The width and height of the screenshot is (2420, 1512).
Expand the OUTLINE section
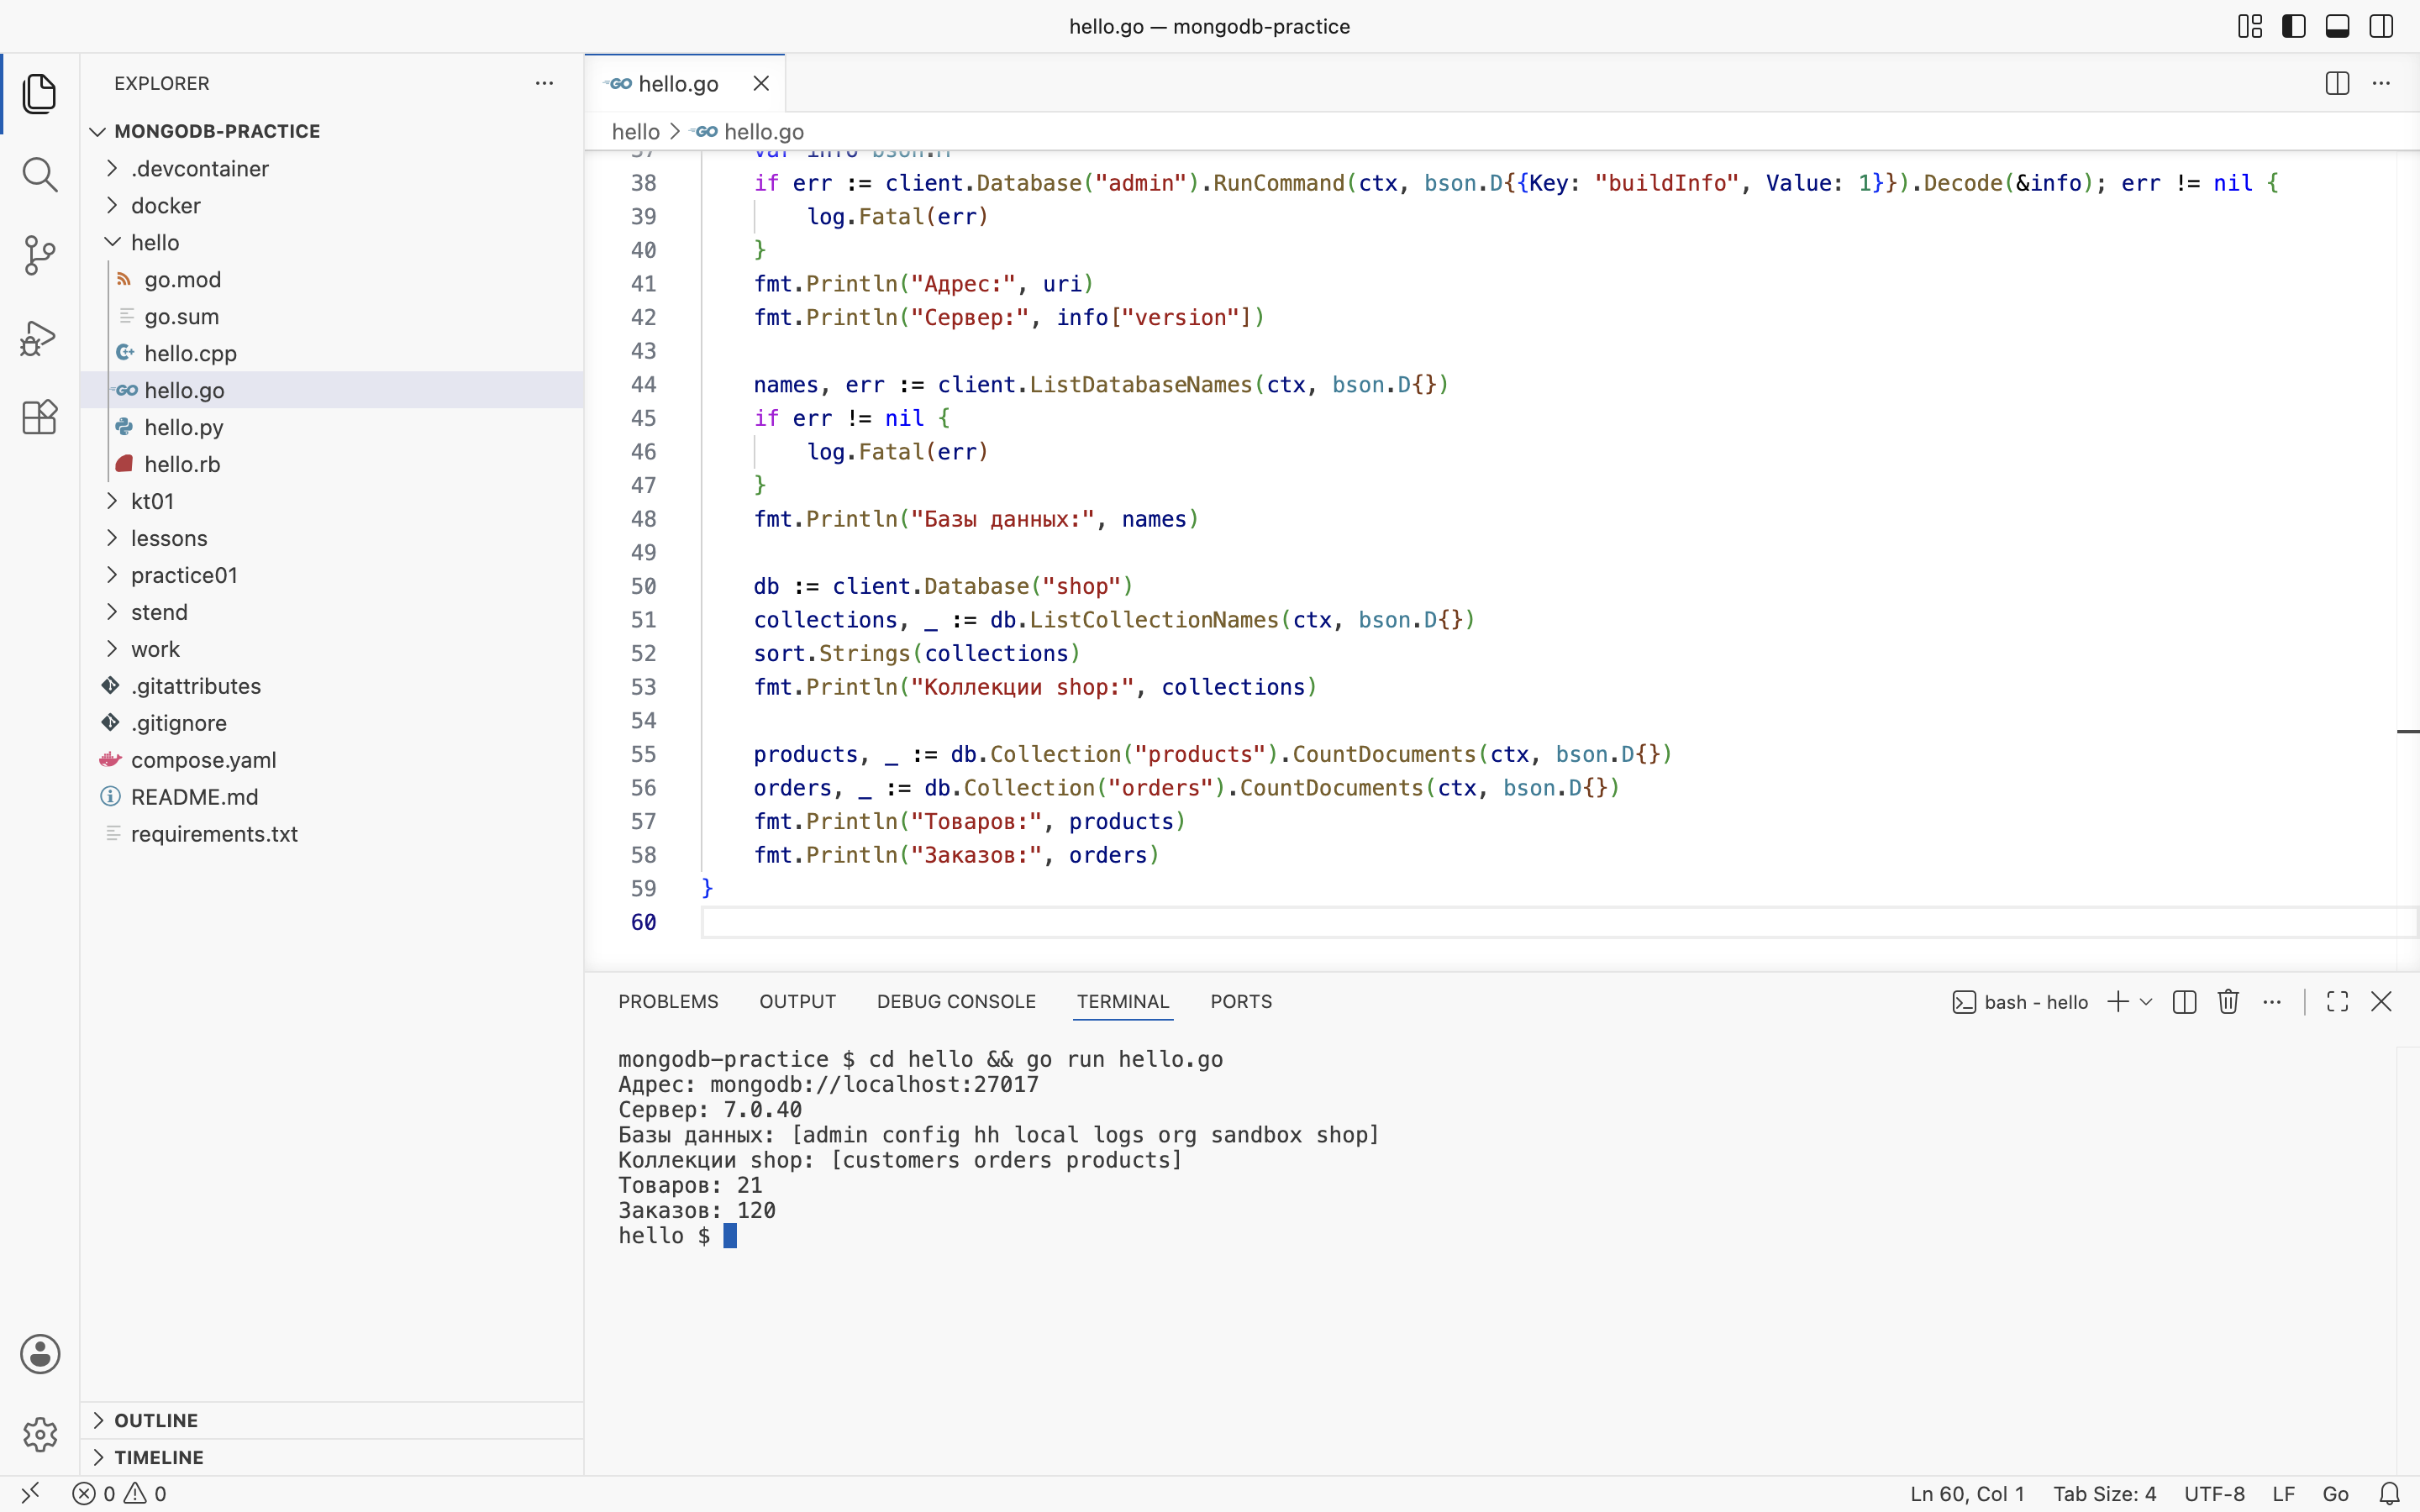331,1420
